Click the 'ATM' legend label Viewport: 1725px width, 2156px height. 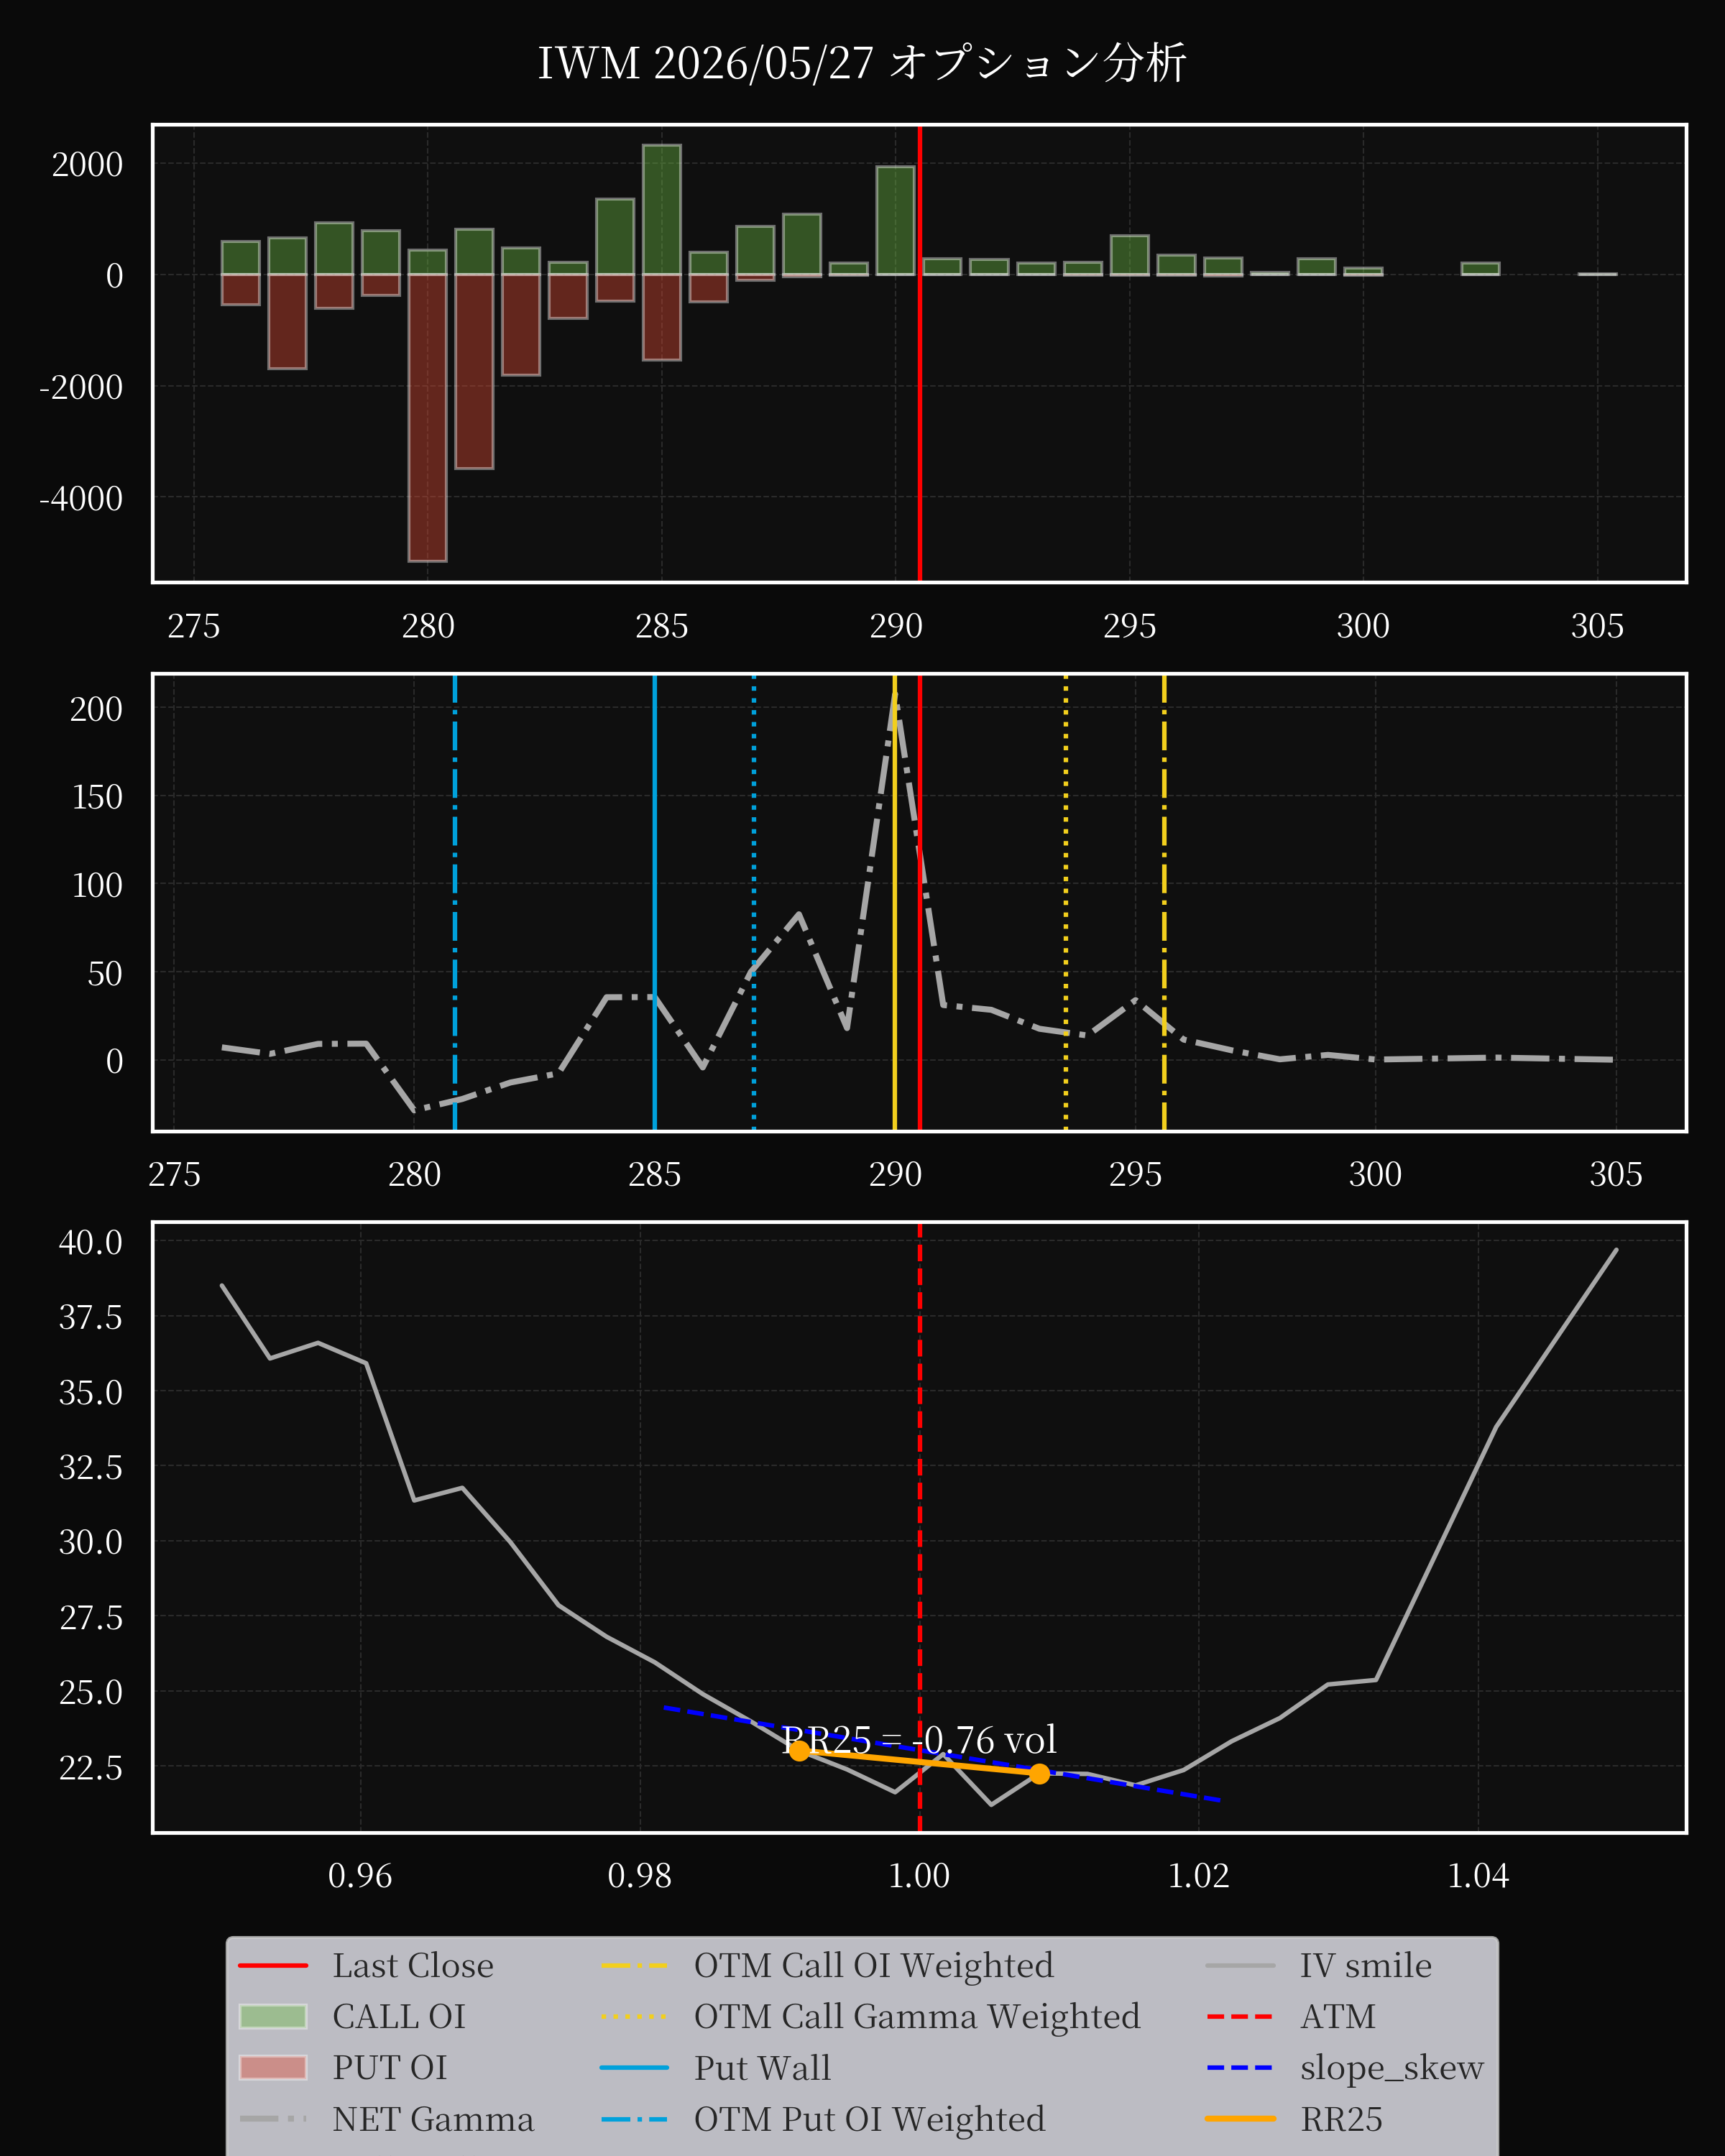click(1338, 2017)
